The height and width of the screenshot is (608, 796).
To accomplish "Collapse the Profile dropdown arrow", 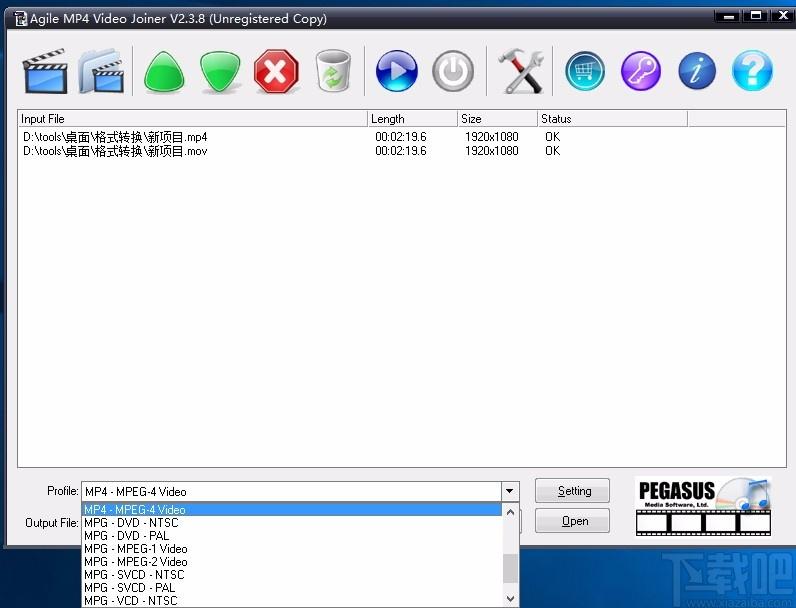I will 510,491.
